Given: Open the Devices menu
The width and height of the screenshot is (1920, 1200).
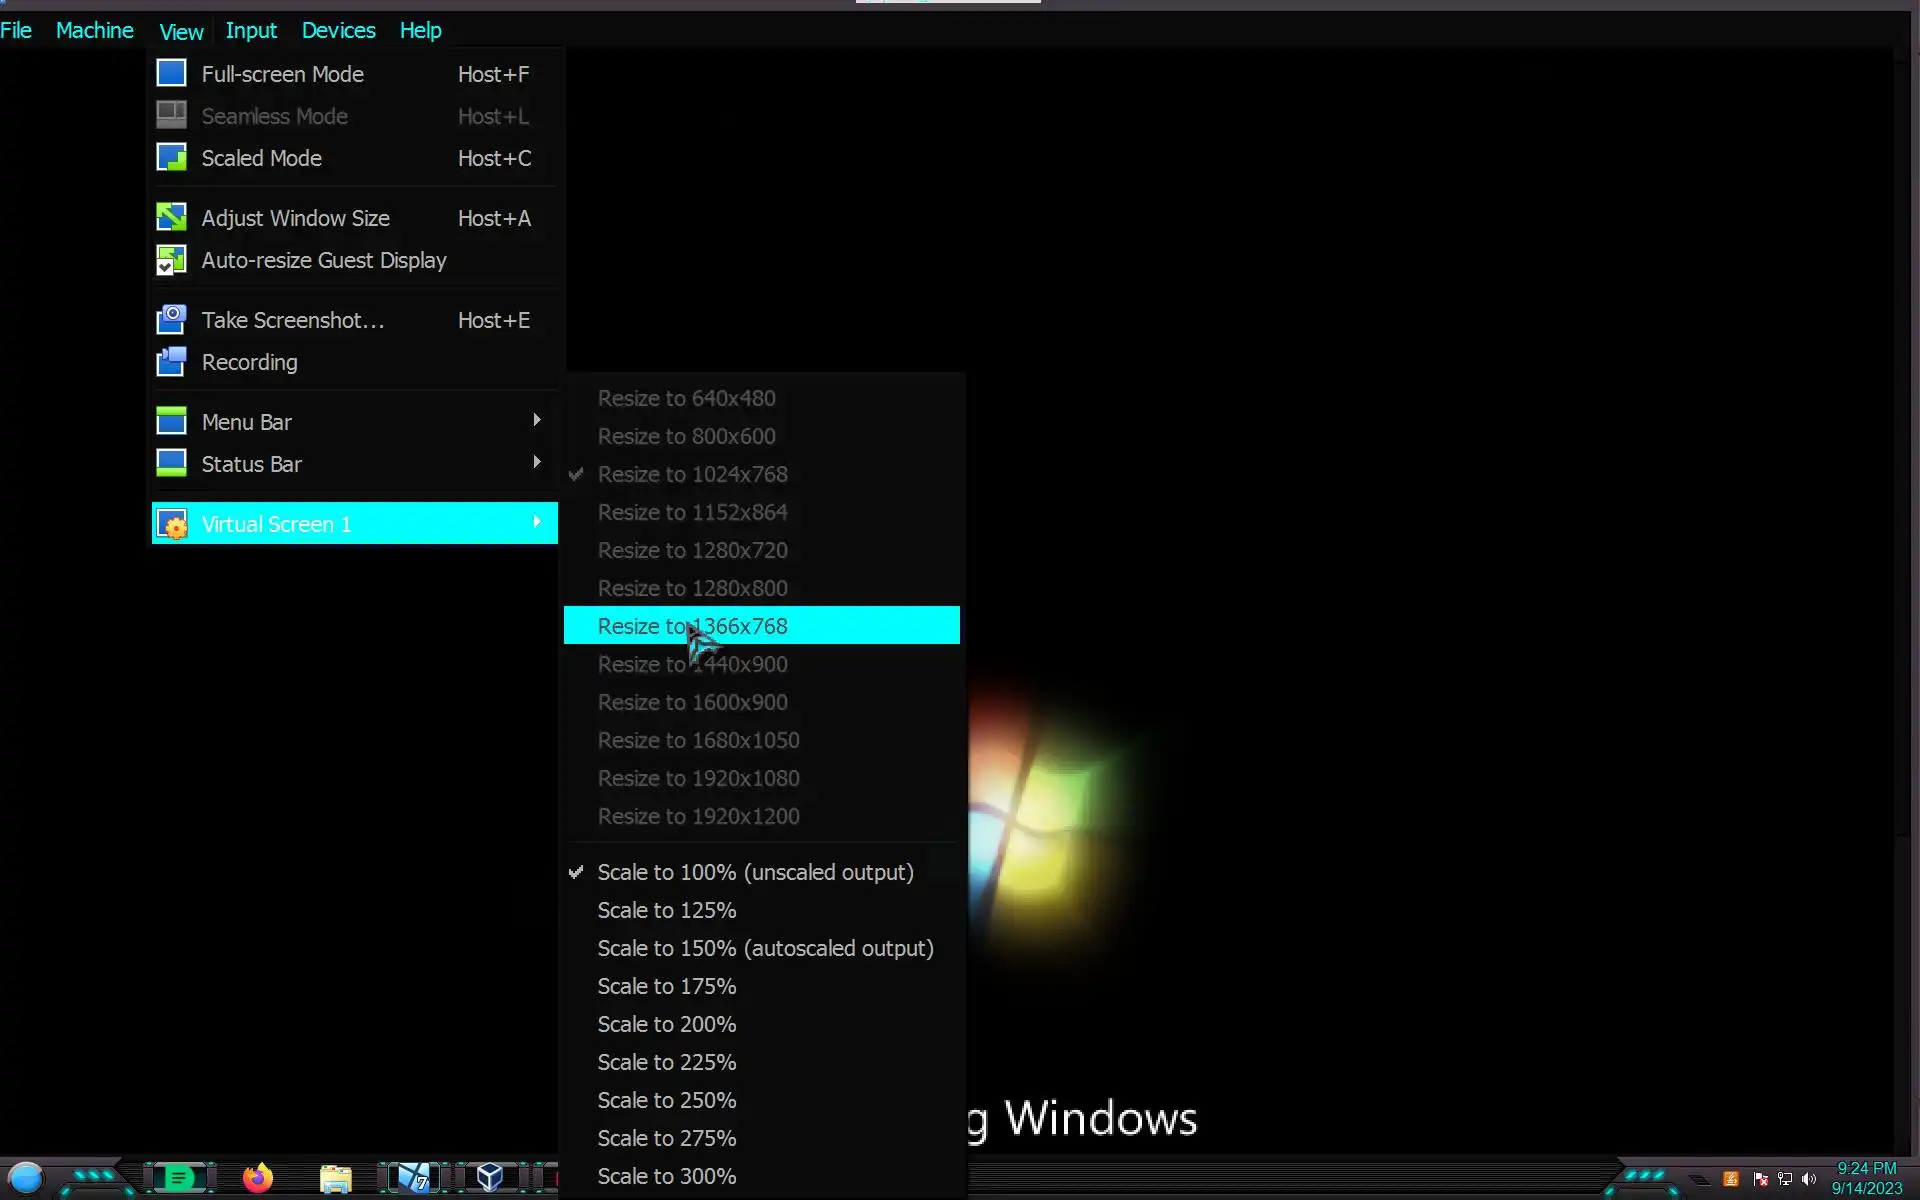Looking at the screenshot, I should tap(338, 31).
